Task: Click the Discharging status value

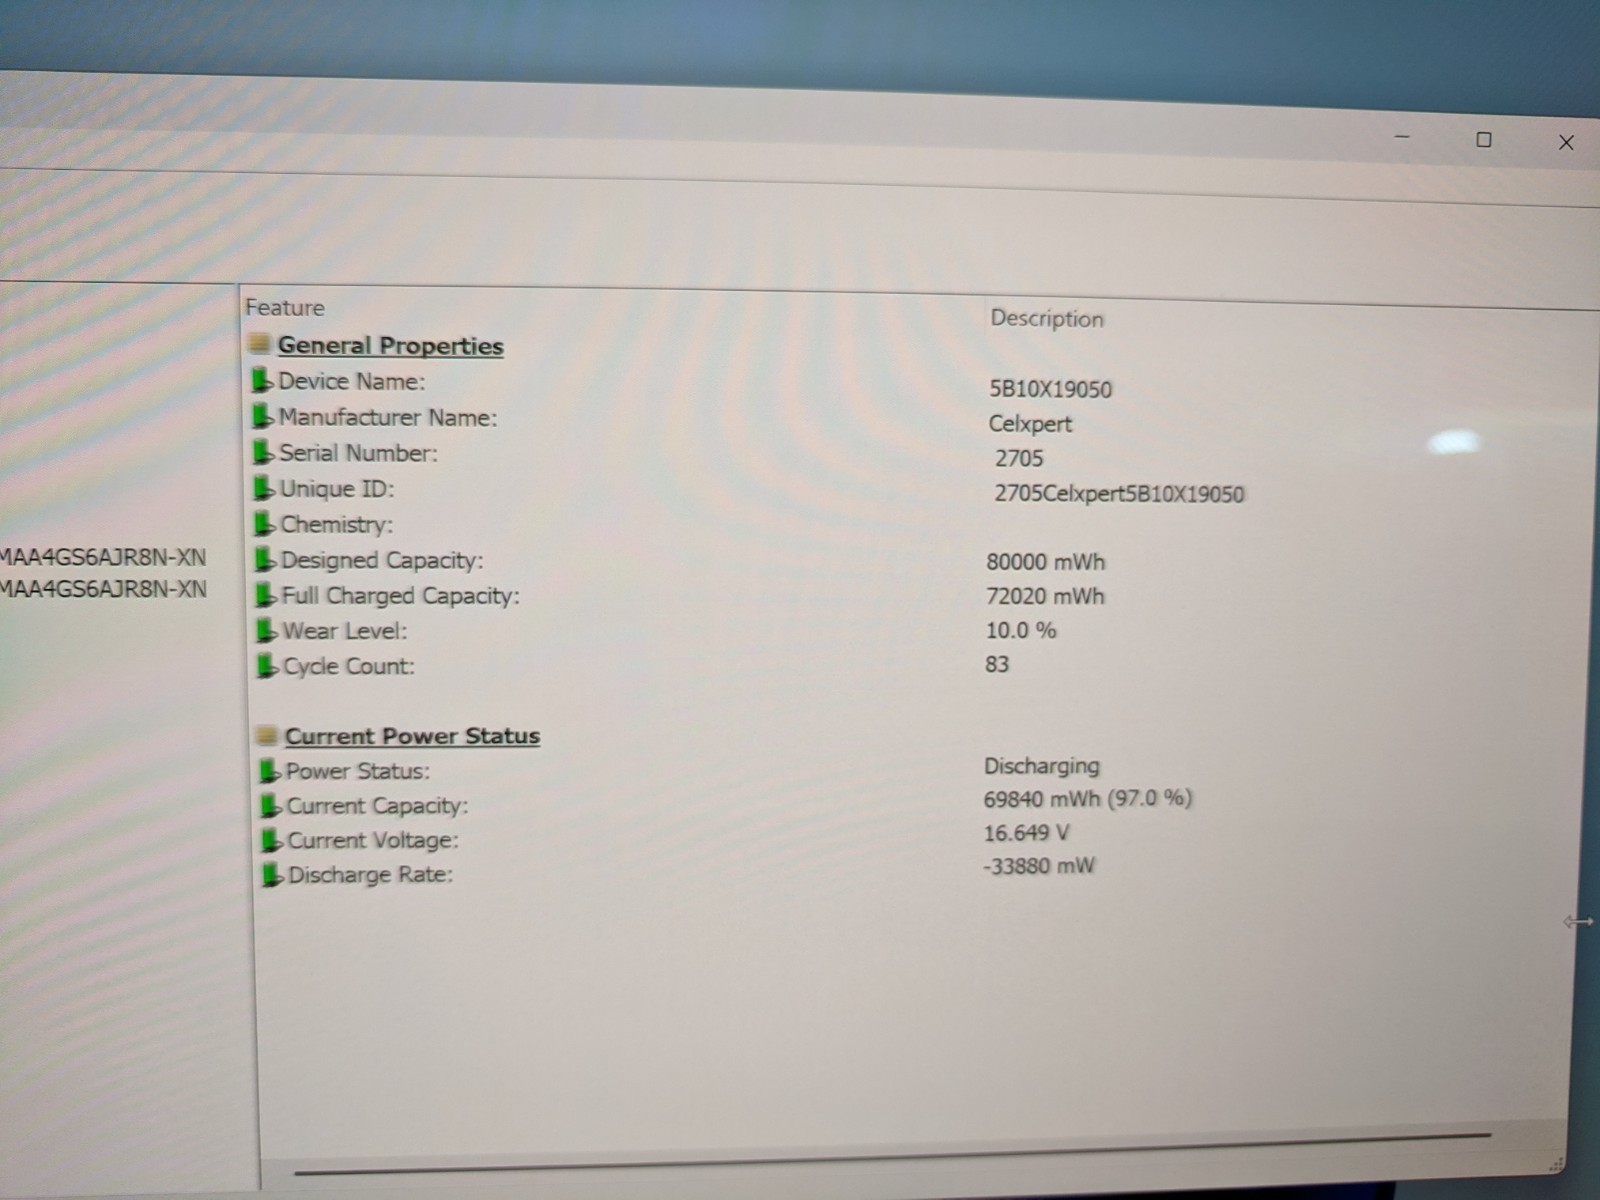Action: click(1042, 767)
